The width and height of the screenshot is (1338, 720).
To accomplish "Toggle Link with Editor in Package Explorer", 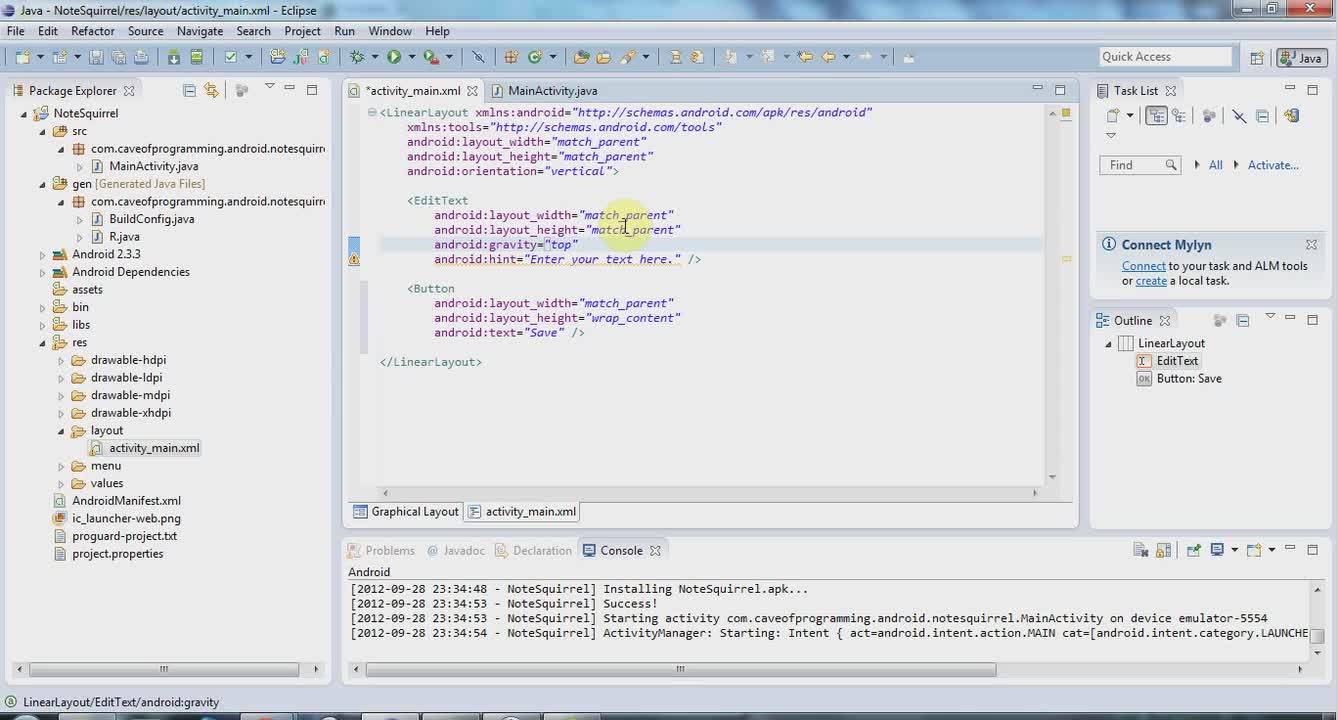I will [x=211, y=90].
